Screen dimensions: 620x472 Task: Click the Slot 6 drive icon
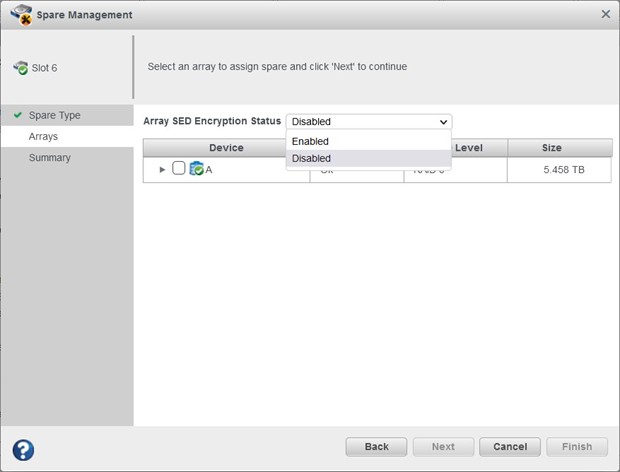pos(21,68)
